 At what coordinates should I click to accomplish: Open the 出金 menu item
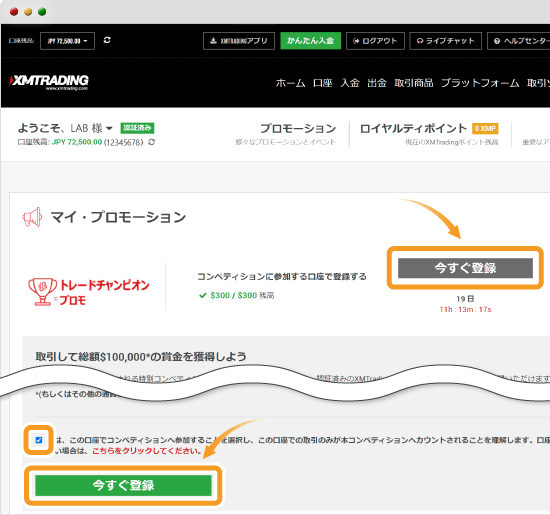pos(377,83)
